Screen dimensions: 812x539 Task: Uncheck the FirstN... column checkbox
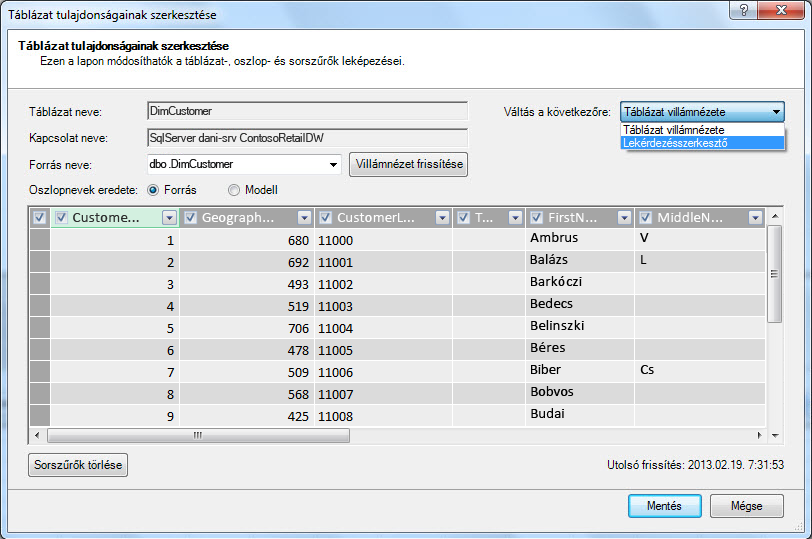tap(536, 217)
